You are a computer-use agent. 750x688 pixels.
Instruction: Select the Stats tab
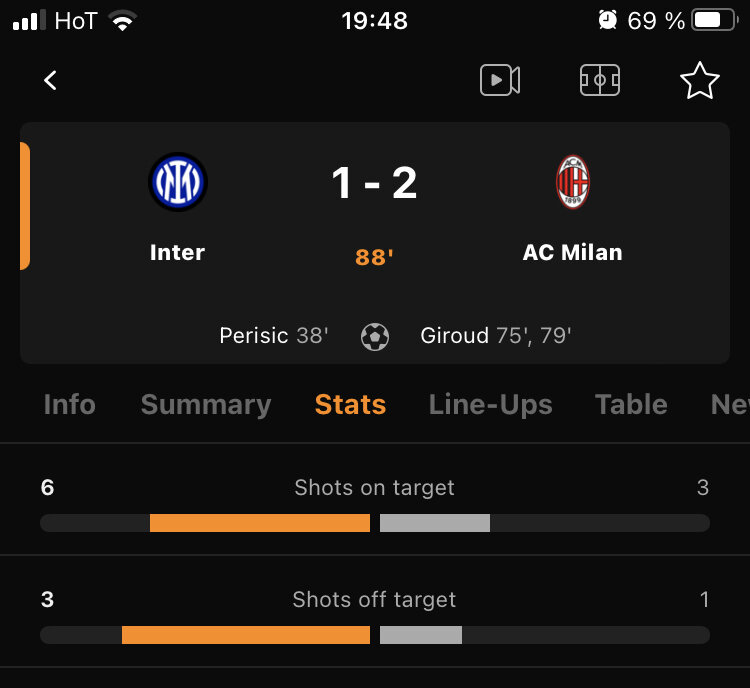(351, 405)
